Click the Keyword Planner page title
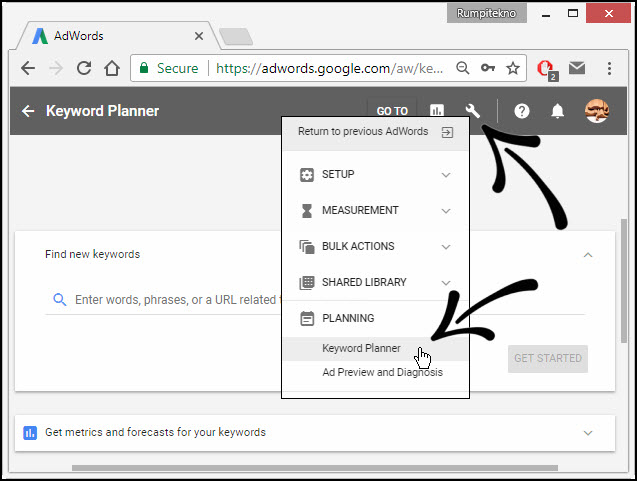This screenshot has width=637, height=481. (x=102, y=111)
